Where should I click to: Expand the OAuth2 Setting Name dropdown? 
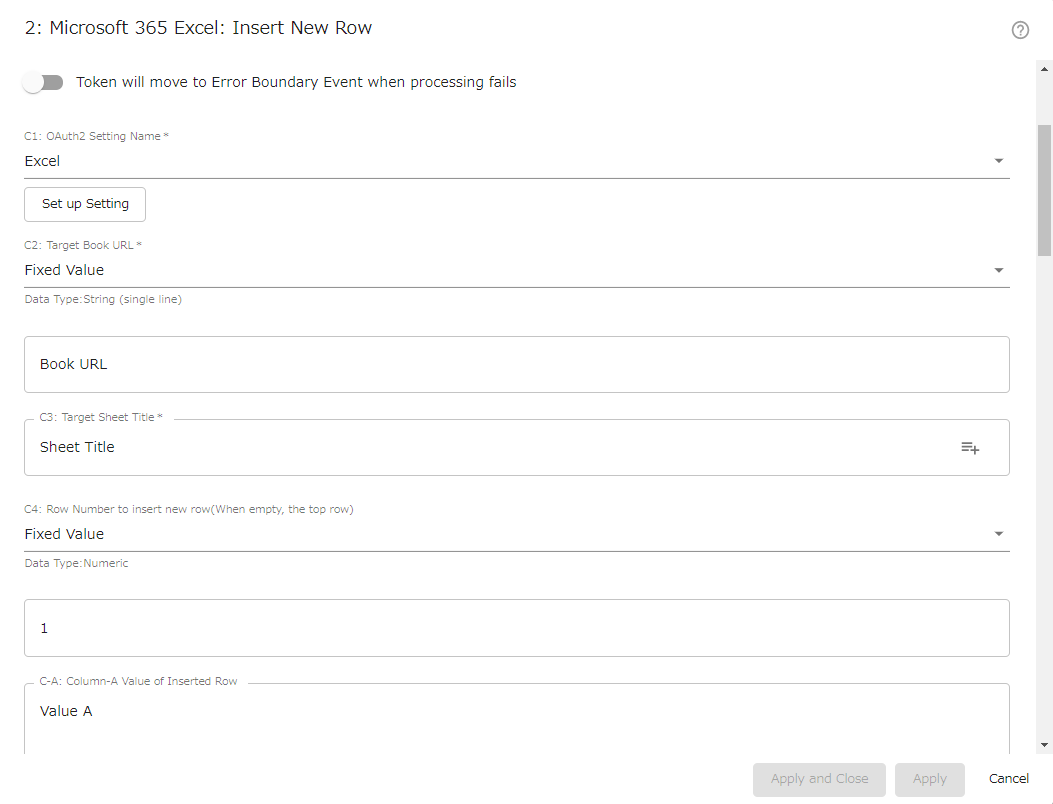click(x=998, y=161)
